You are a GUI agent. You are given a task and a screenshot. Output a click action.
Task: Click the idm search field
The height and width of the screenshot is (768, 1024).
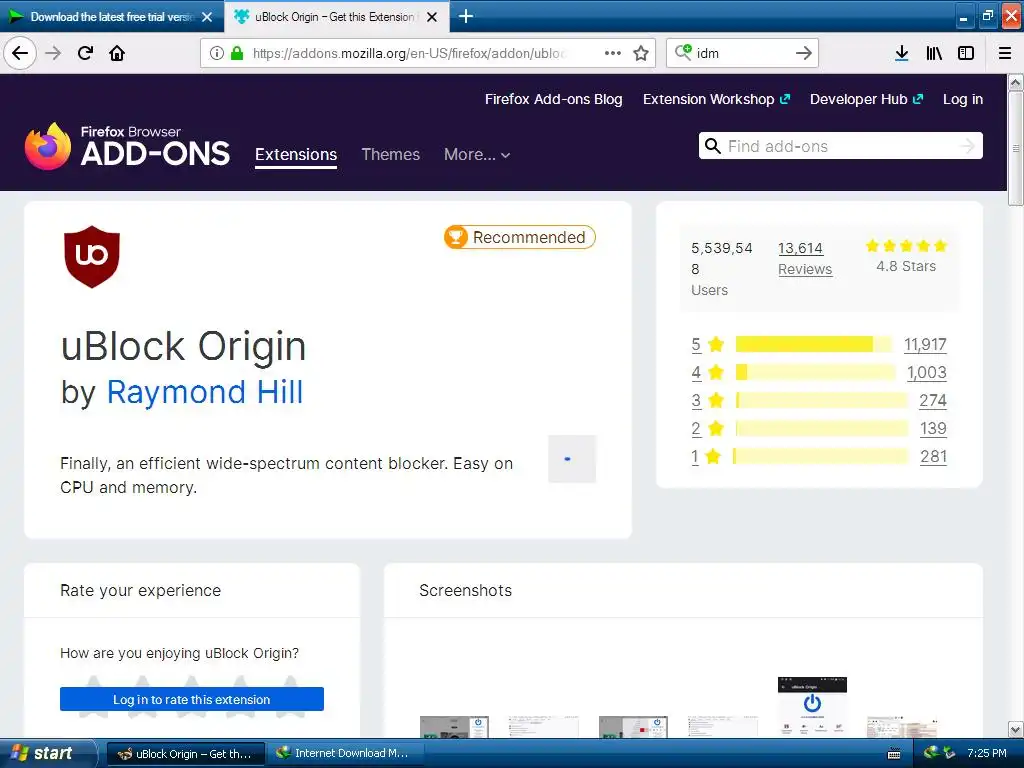[741, 53]
